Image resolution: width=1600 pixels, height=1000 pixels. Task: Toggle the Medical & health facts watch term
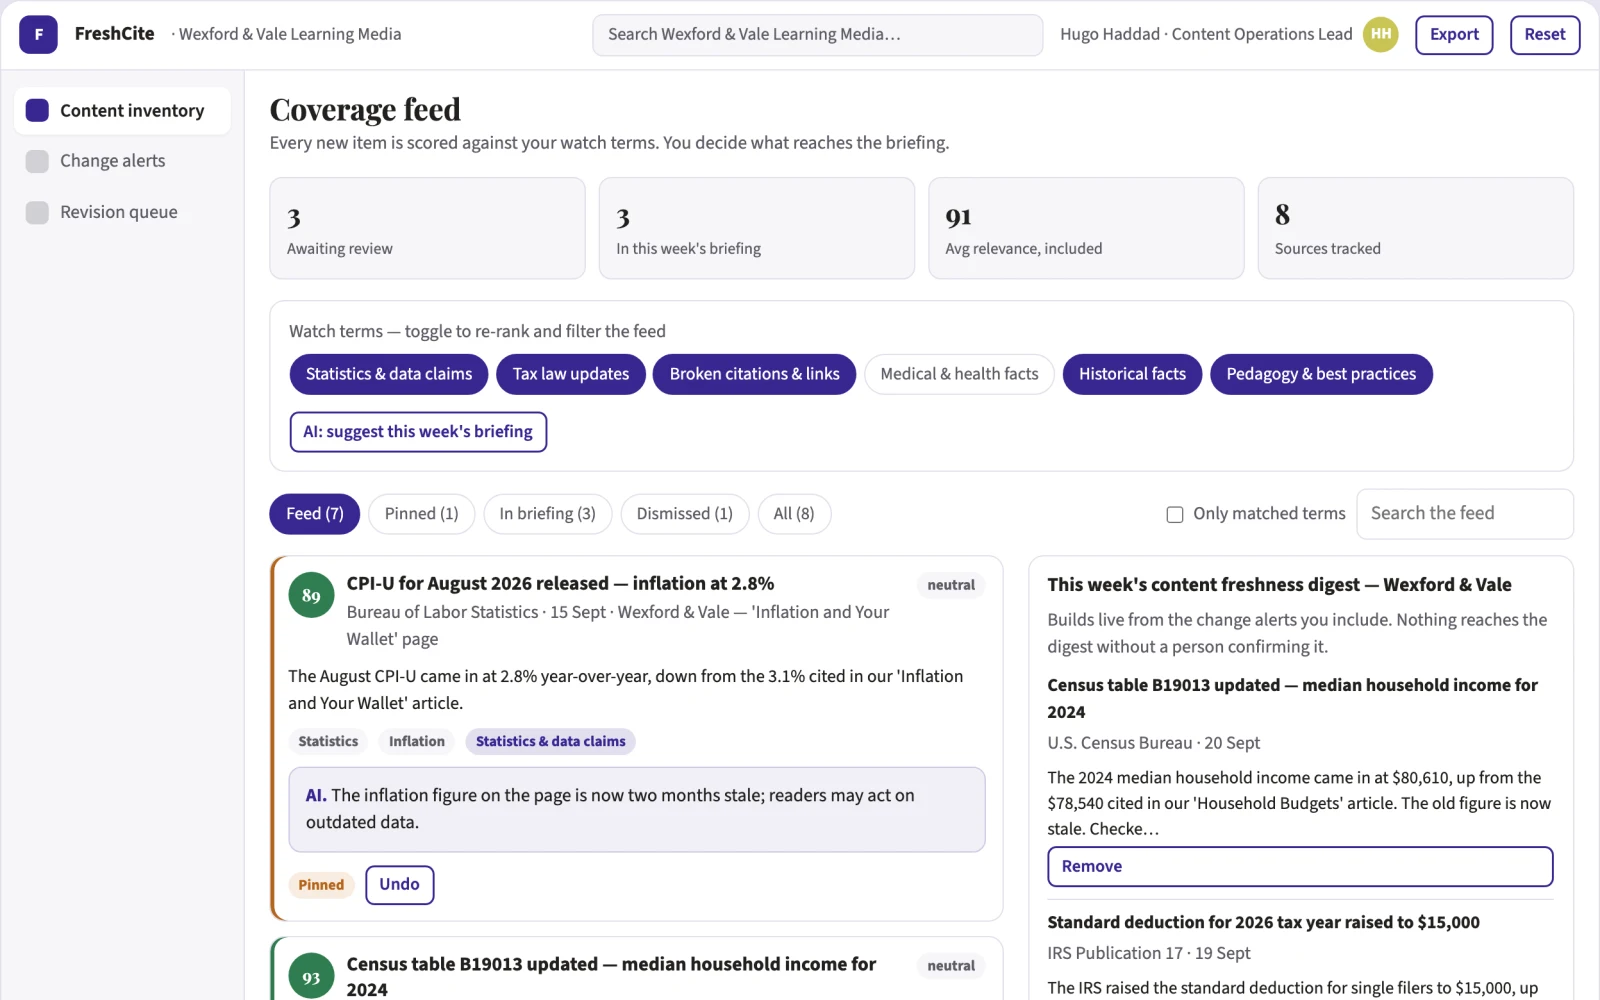tap(959, 374)
